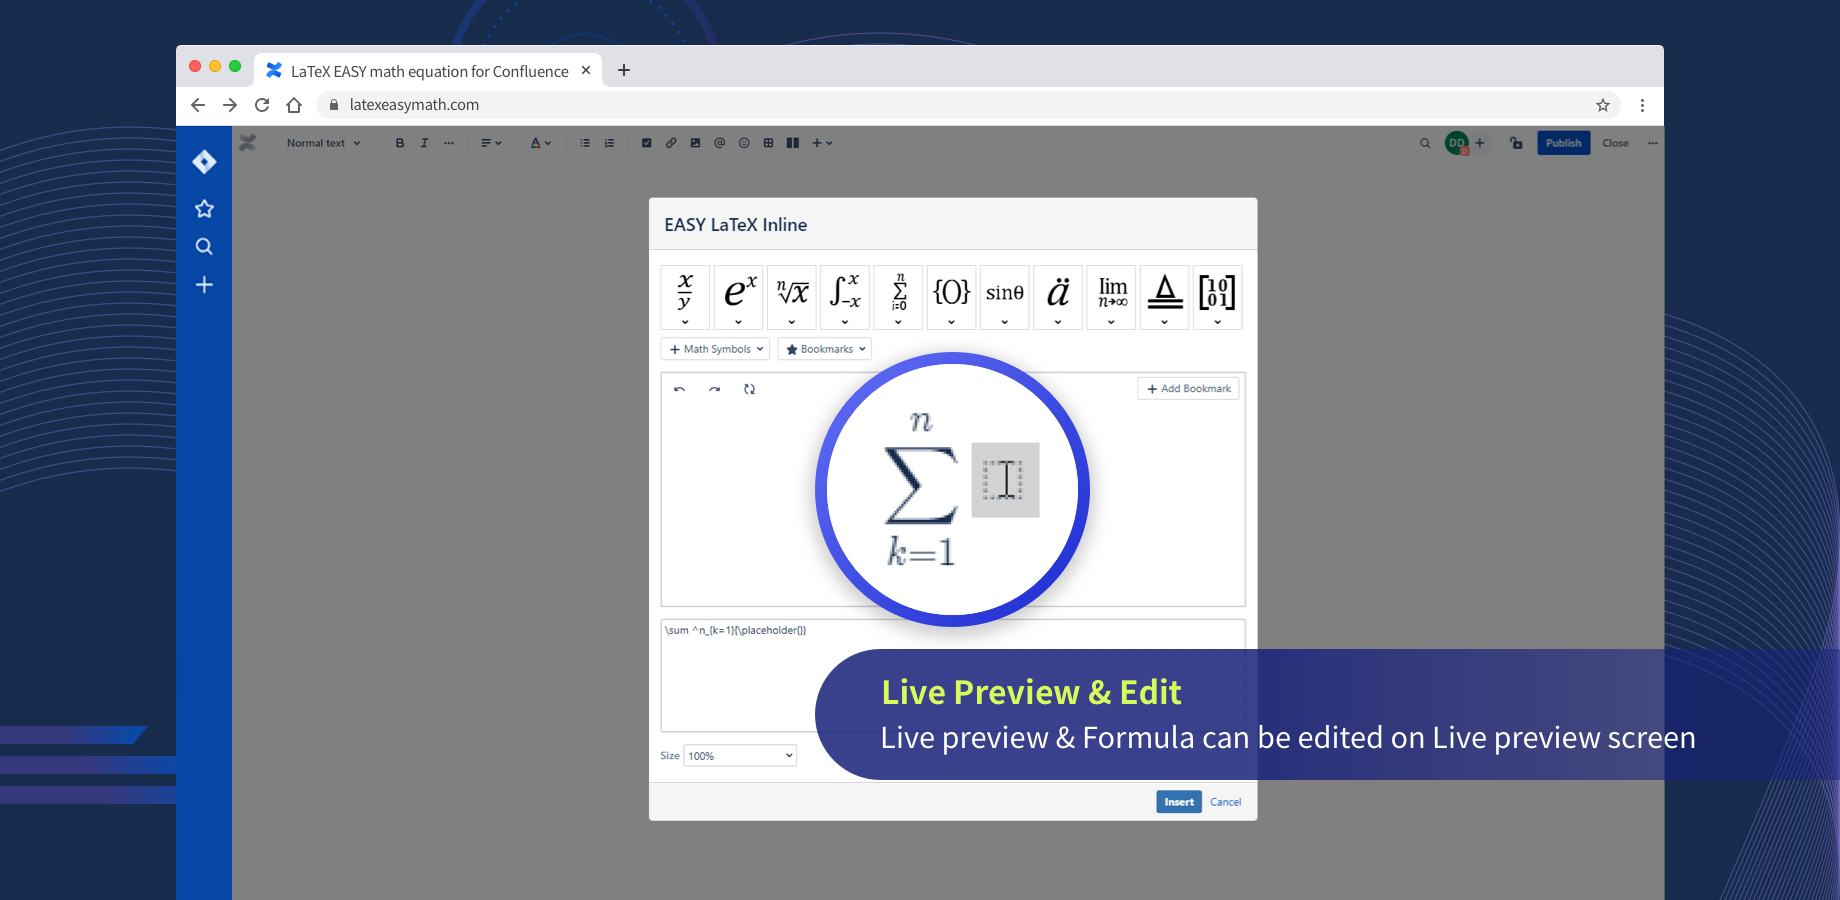Click the placeholder box beside the sum
Screen dimensions: 1840x900
[1005, 480]
